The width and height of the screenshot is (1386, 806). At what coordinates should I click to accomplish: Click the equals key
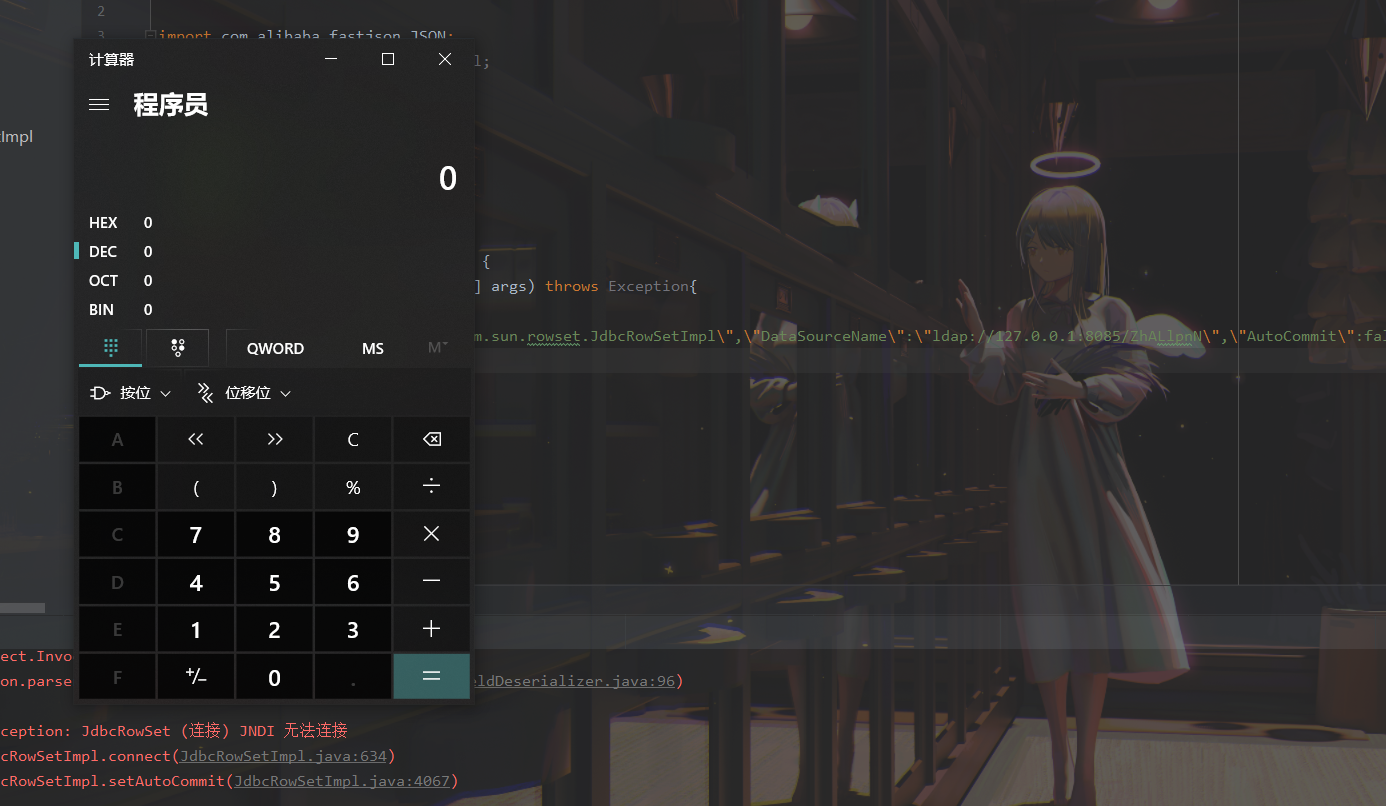432,677
